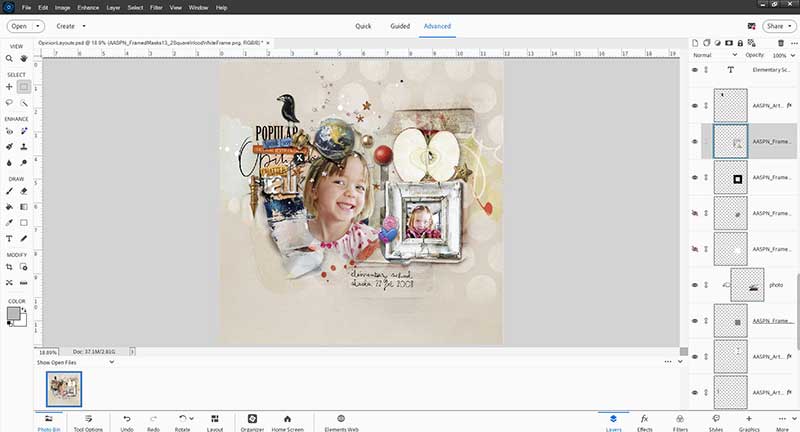Open the Open button dropdown arrow
Screen dimensions: 800x432
click(x=37, y=26)
